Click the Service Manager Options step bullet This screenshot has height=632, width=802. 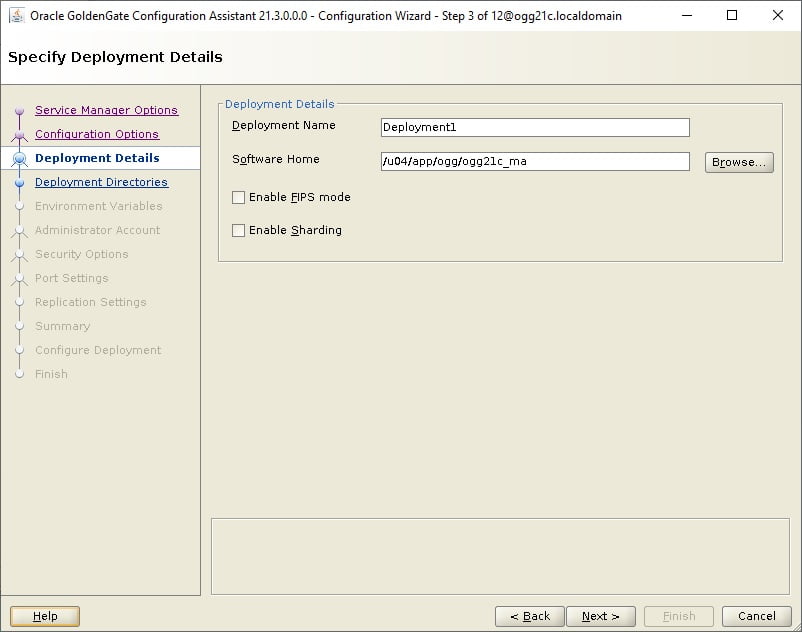[x=19, y=110]
